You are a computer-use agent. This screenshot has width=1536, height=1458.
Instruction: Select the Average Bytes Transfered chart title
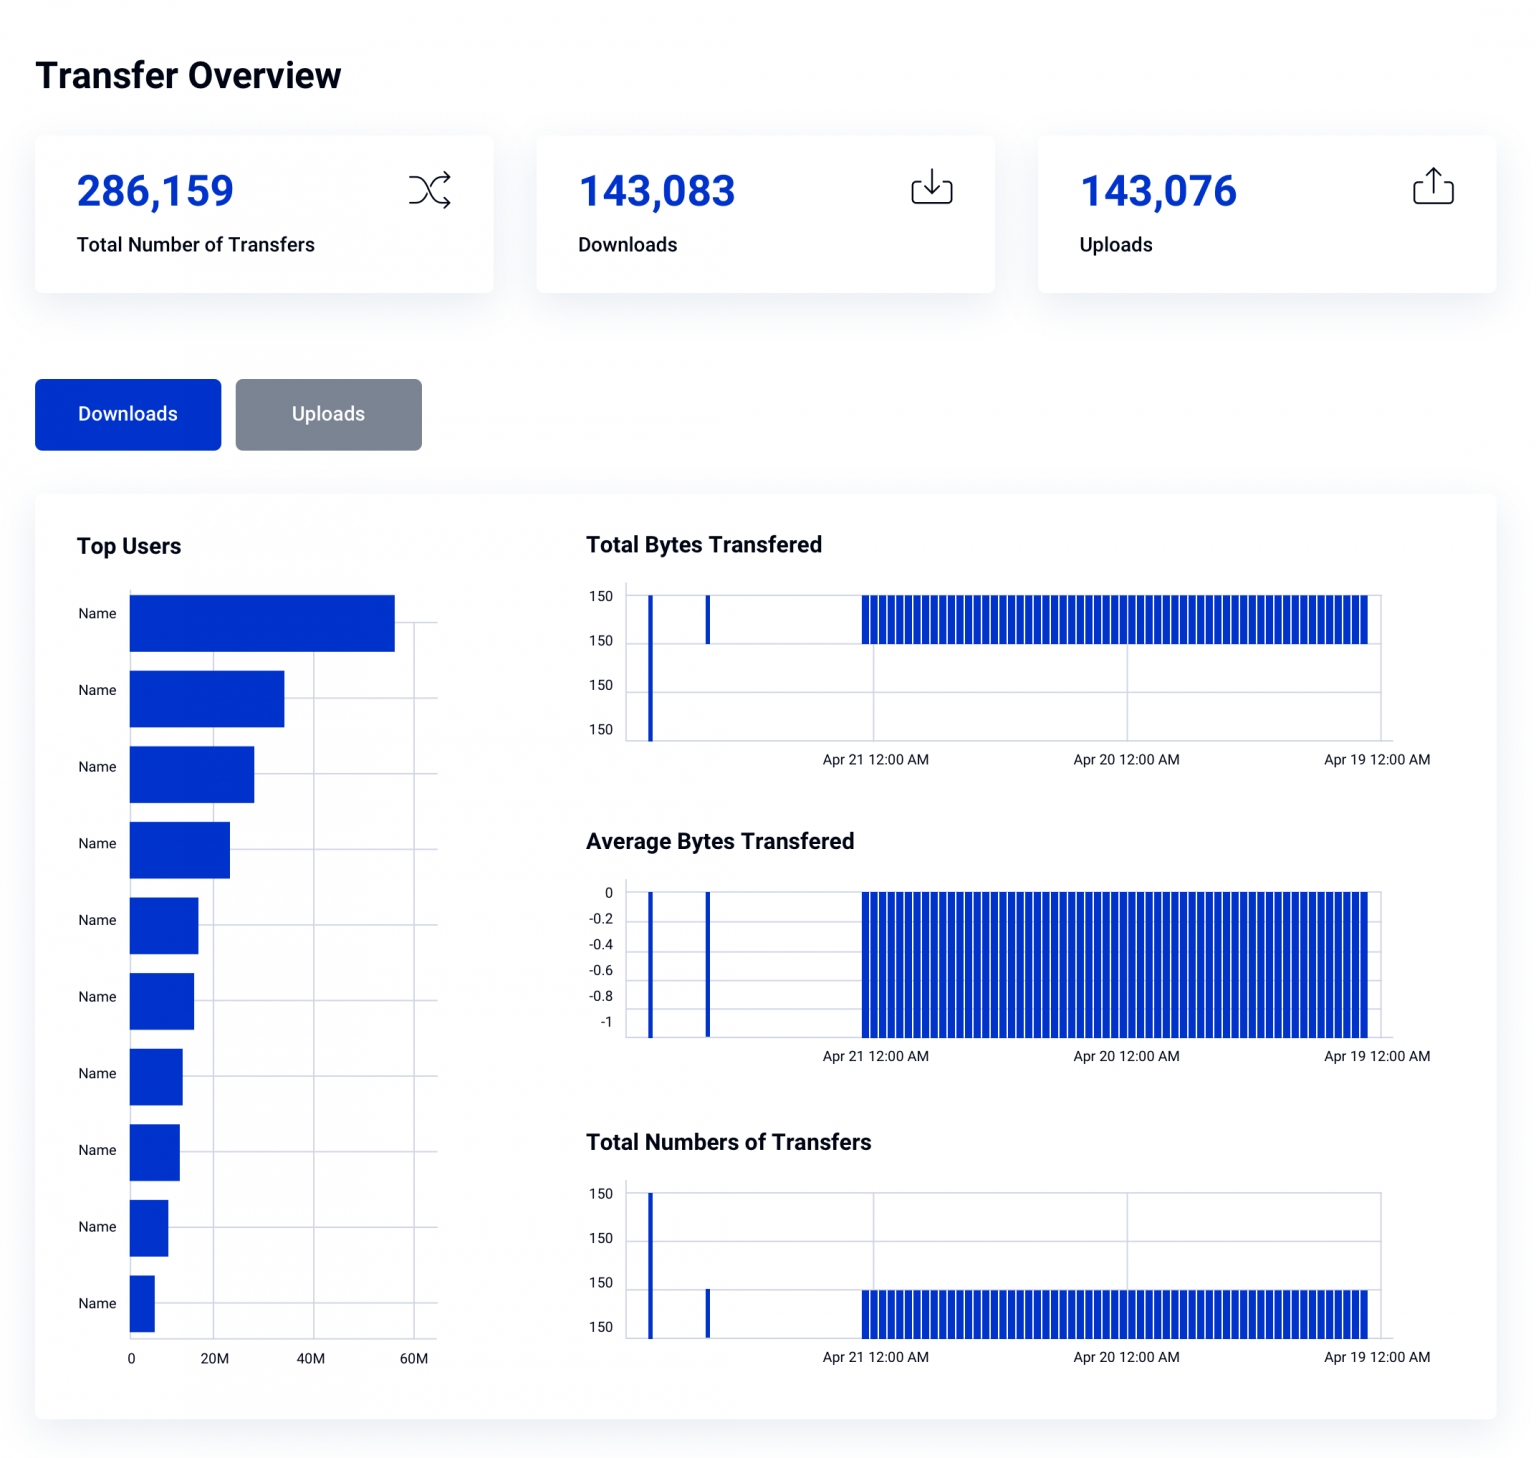[720, 842]
